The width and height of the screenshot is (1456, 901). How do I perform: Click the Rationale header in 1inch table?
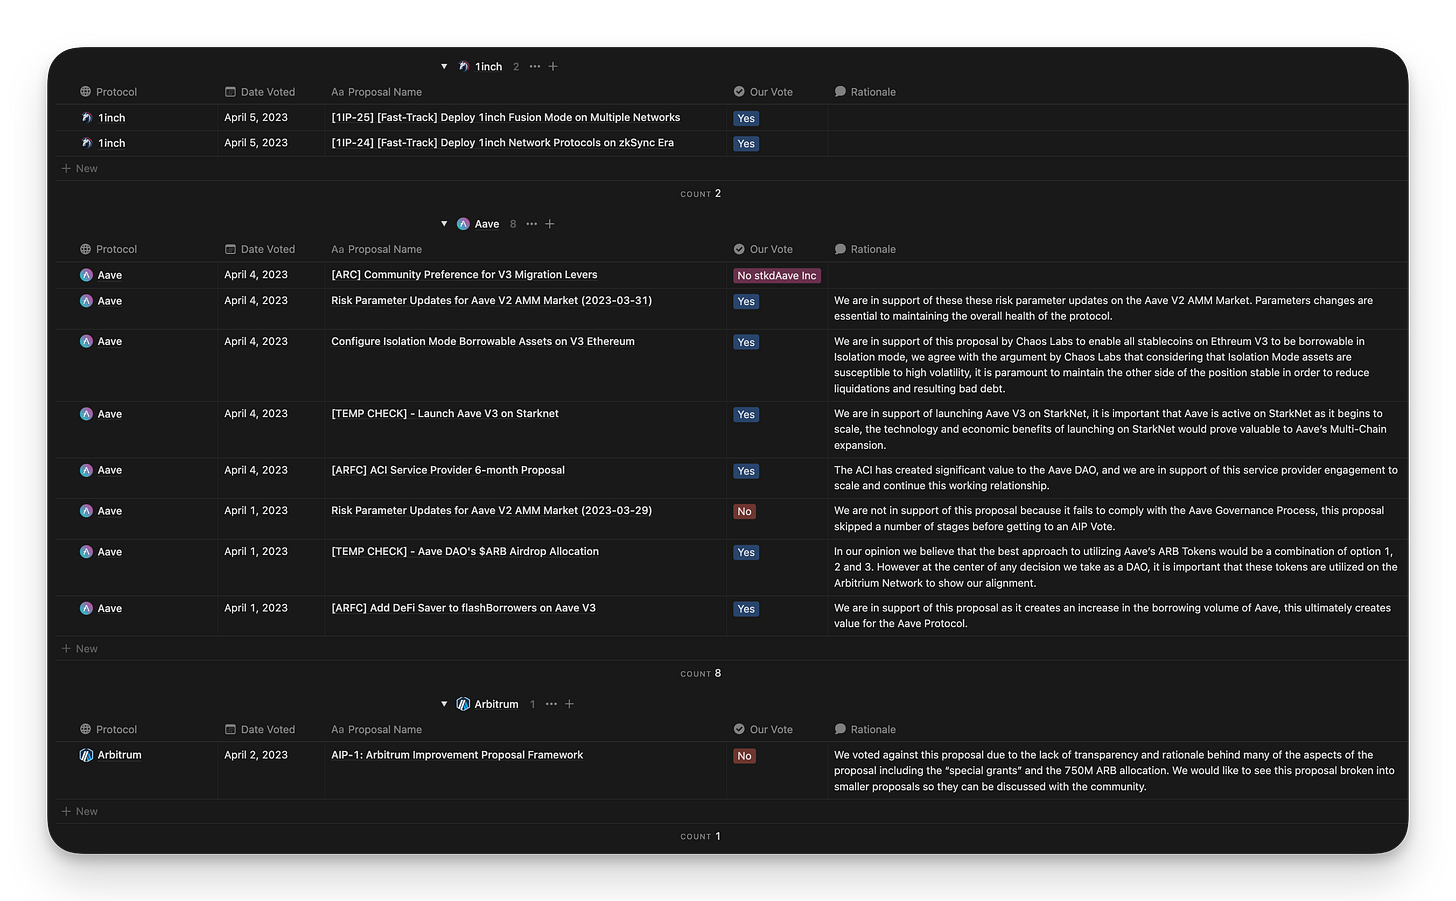865,92
